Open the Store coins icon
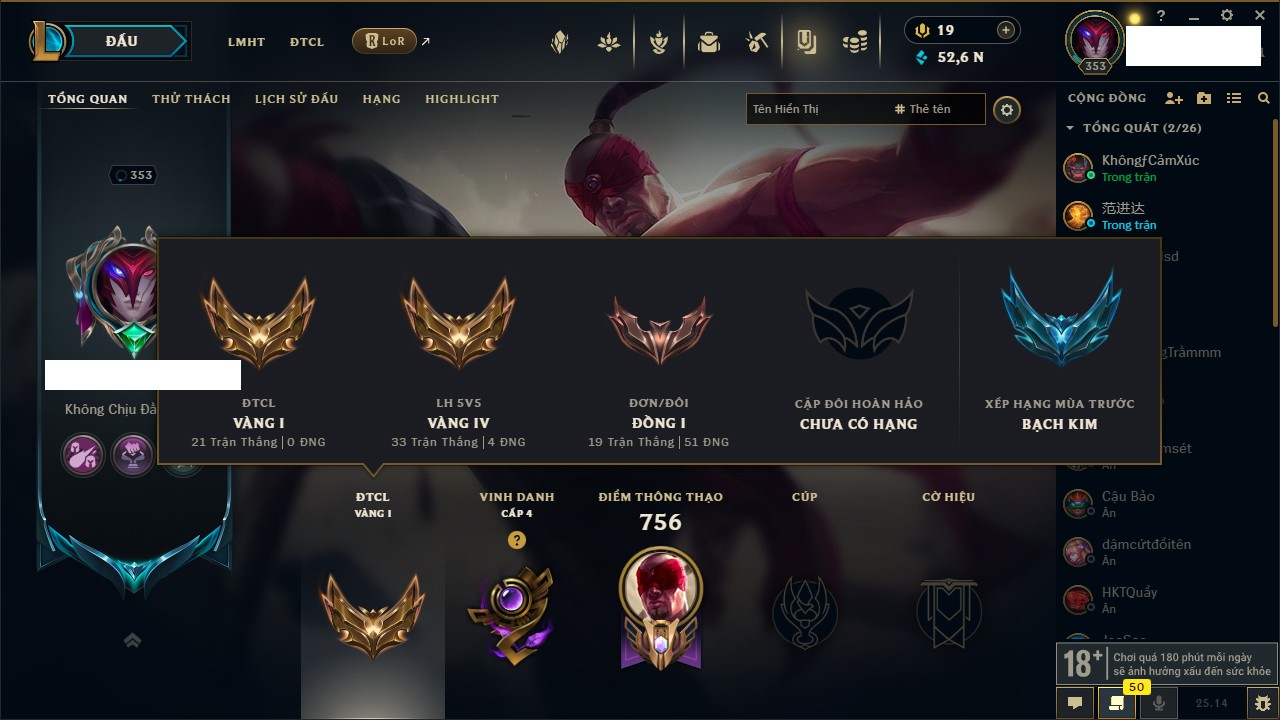 point(855,42)
